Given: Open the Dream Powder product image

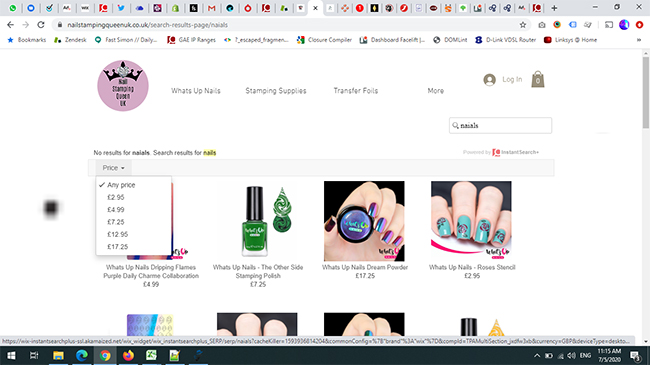Looking at the screenshot, I should pos(364,221).
